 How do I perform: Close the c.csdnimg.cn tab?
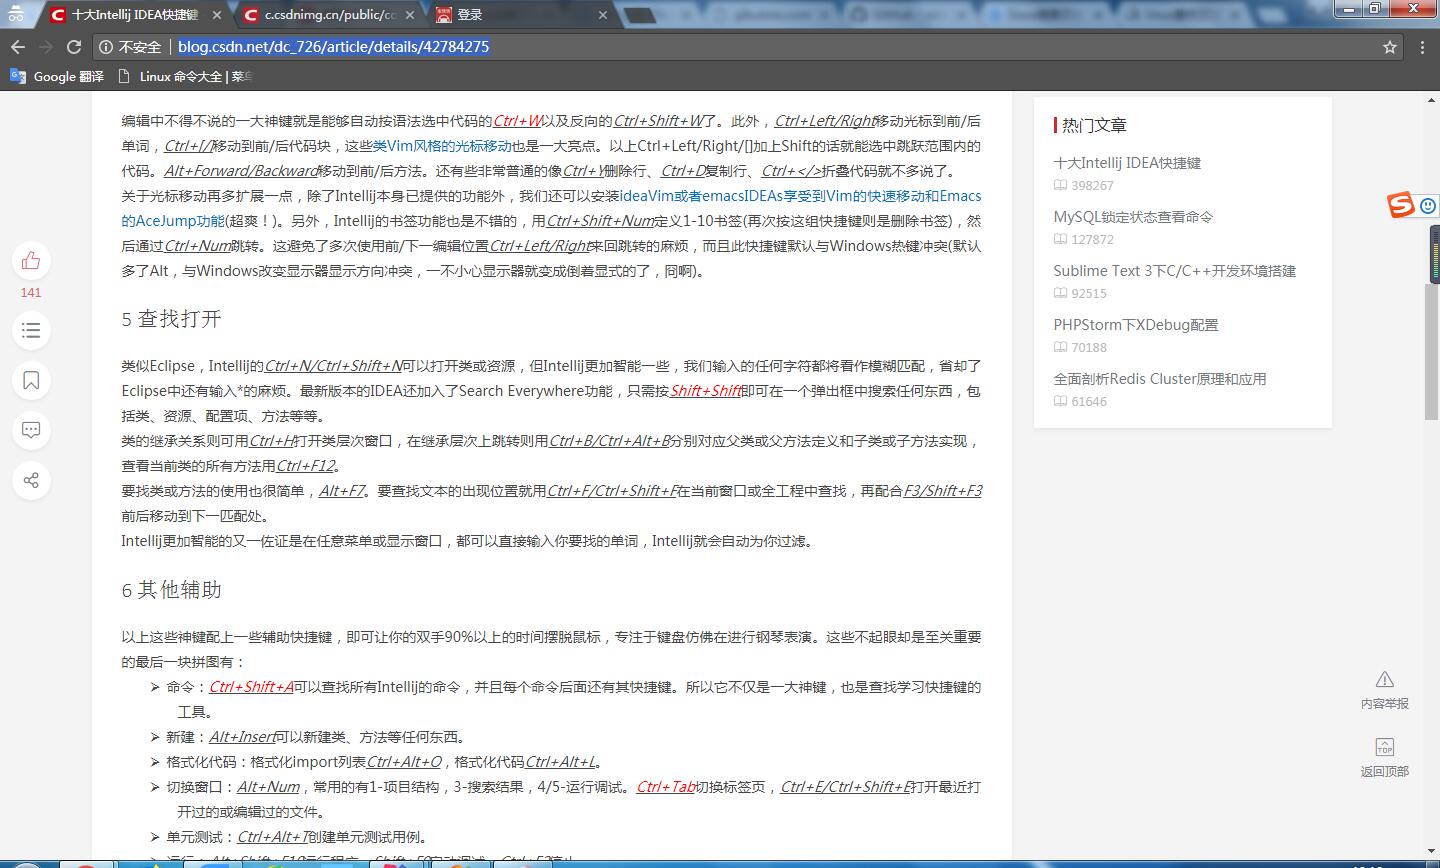pyautogui.click(x=411, y=15)
